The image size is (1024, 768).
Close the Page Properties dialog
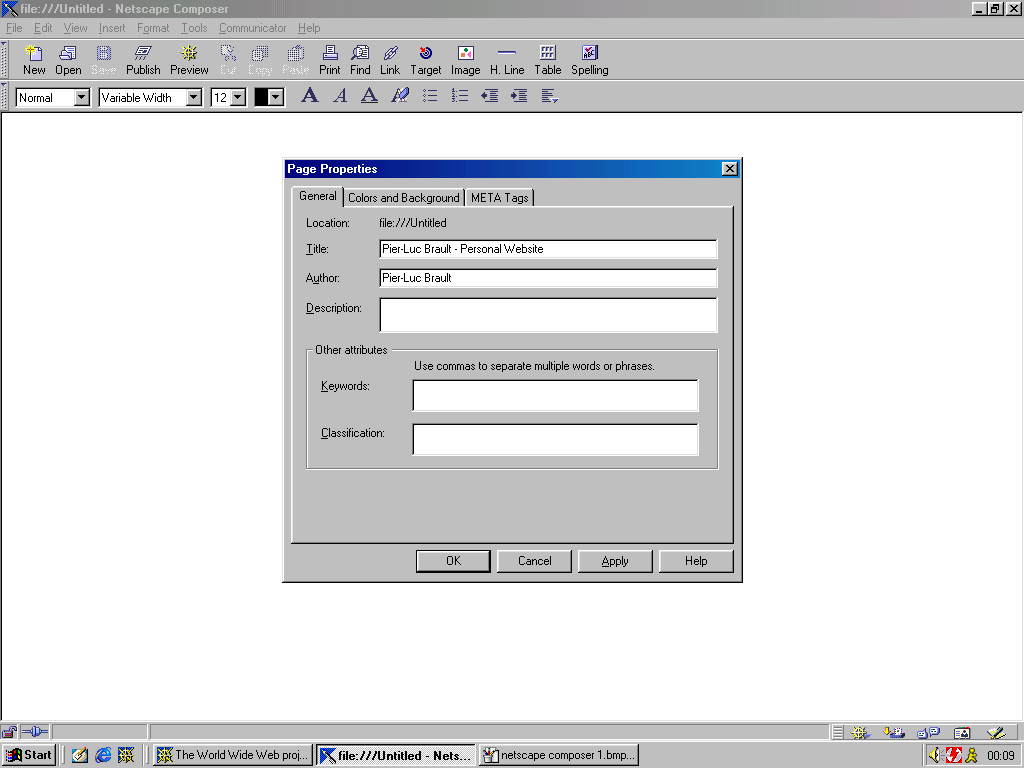click(x=729, y=169)
